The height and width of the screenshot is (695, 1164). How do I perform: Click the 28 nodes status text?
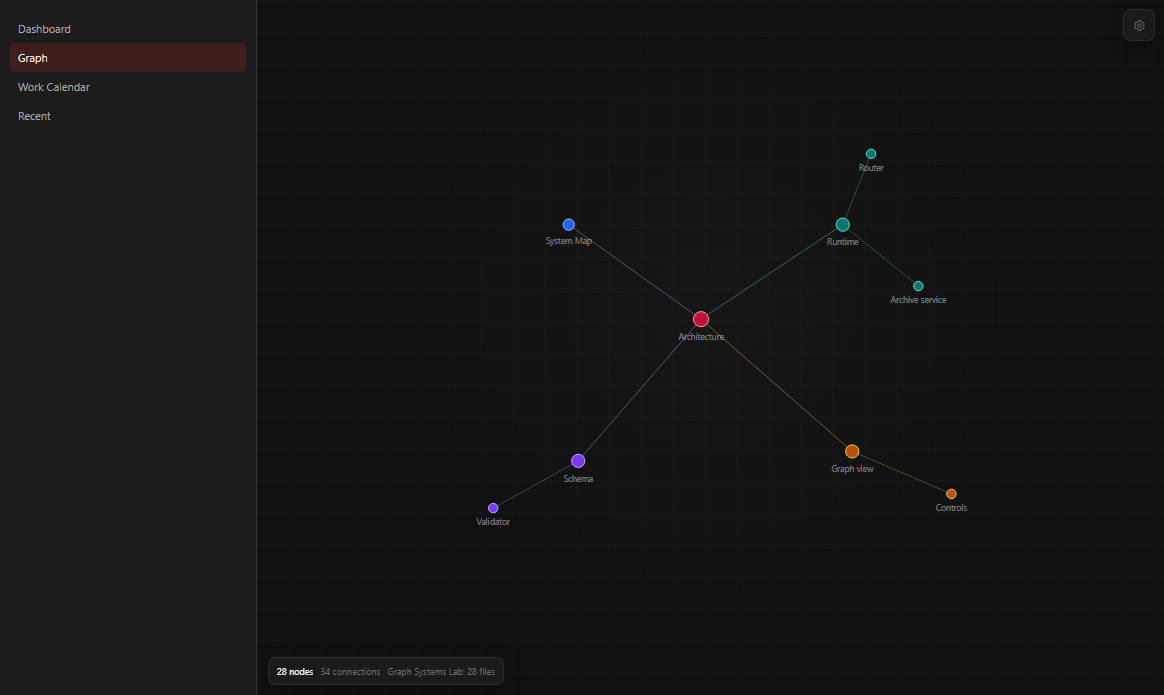(x=295, y=672)
